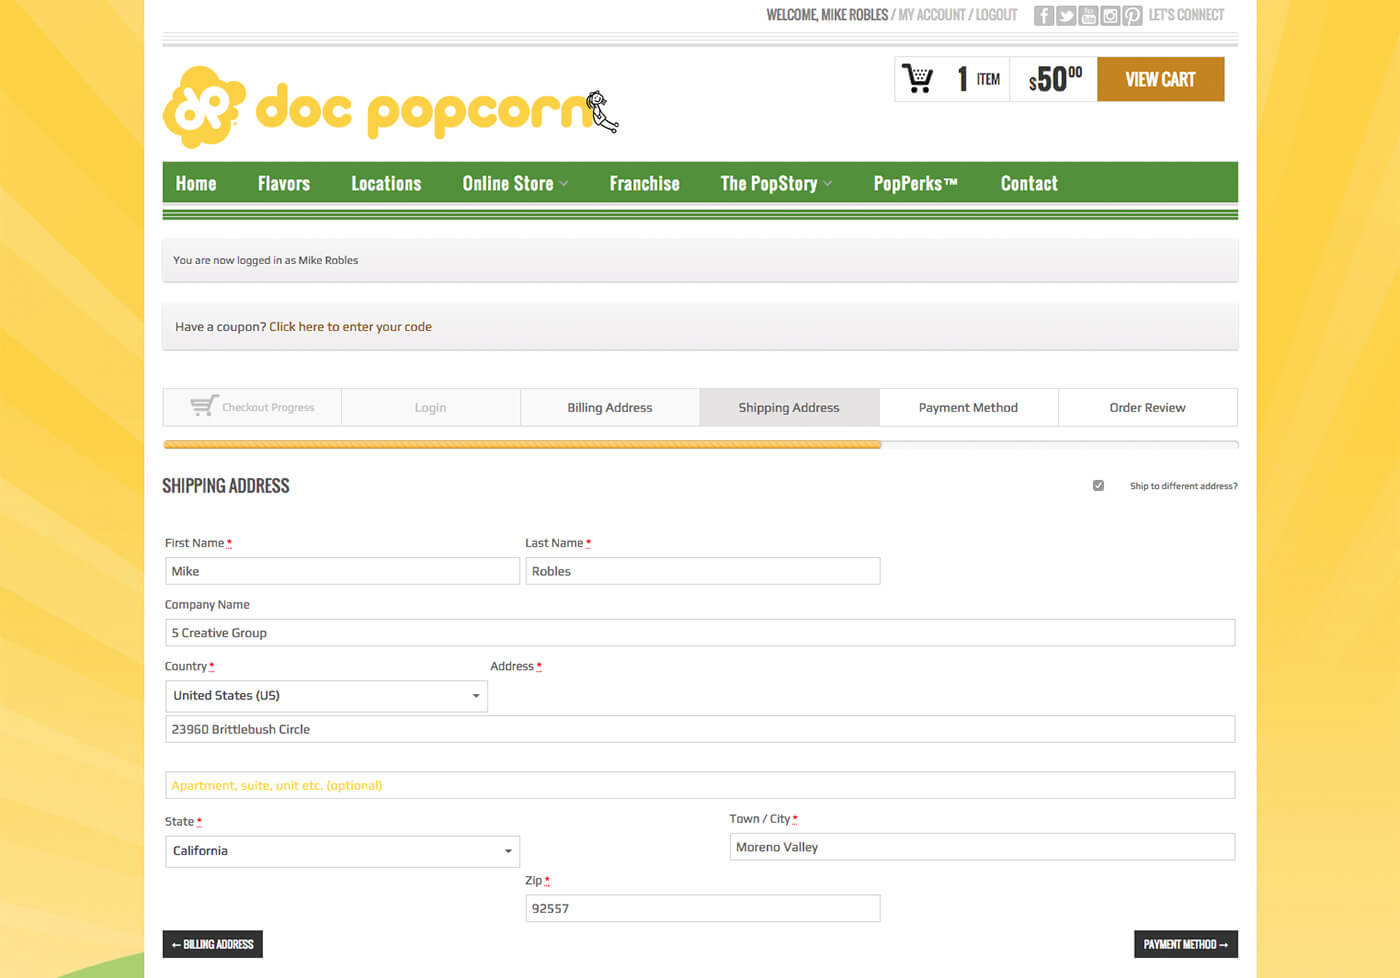Image resolution: width=1400 pixels, height=978 pixels.
Task: Click the checkout progress bar
Action: (700, 444)
